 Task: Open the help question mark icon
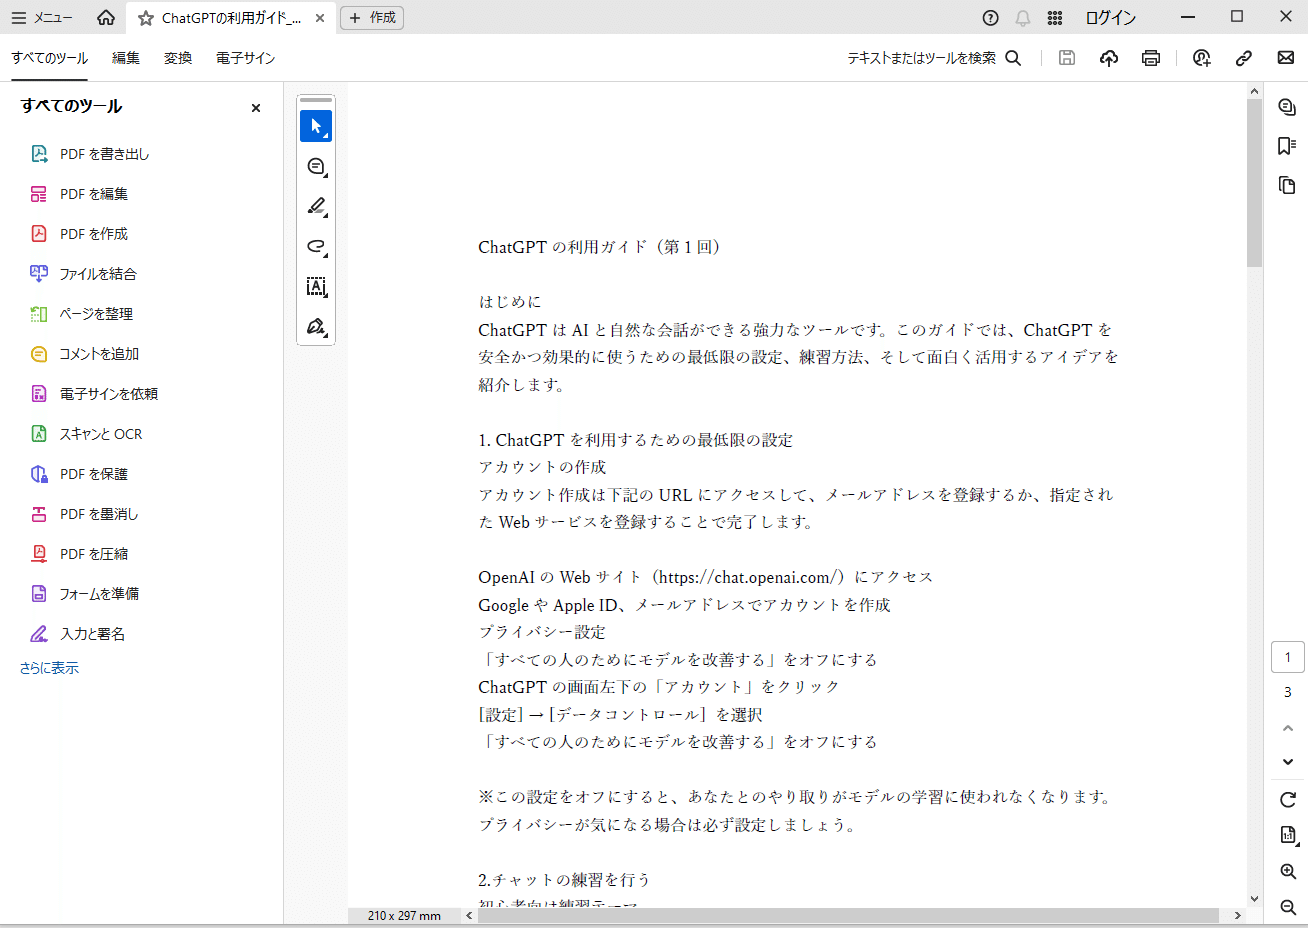990,18
